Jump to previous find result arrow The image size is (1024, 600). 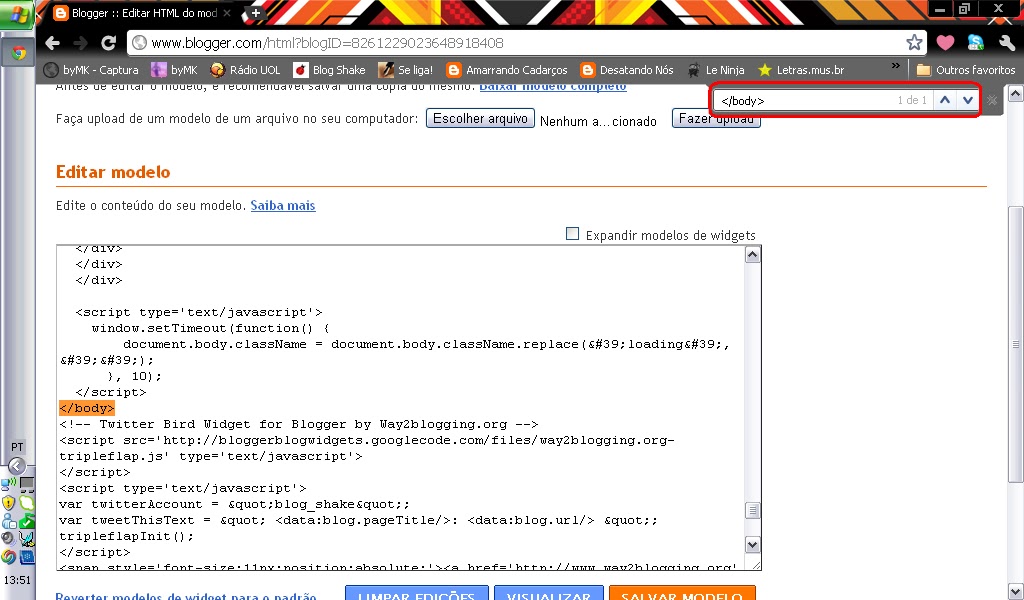point(944,100)
